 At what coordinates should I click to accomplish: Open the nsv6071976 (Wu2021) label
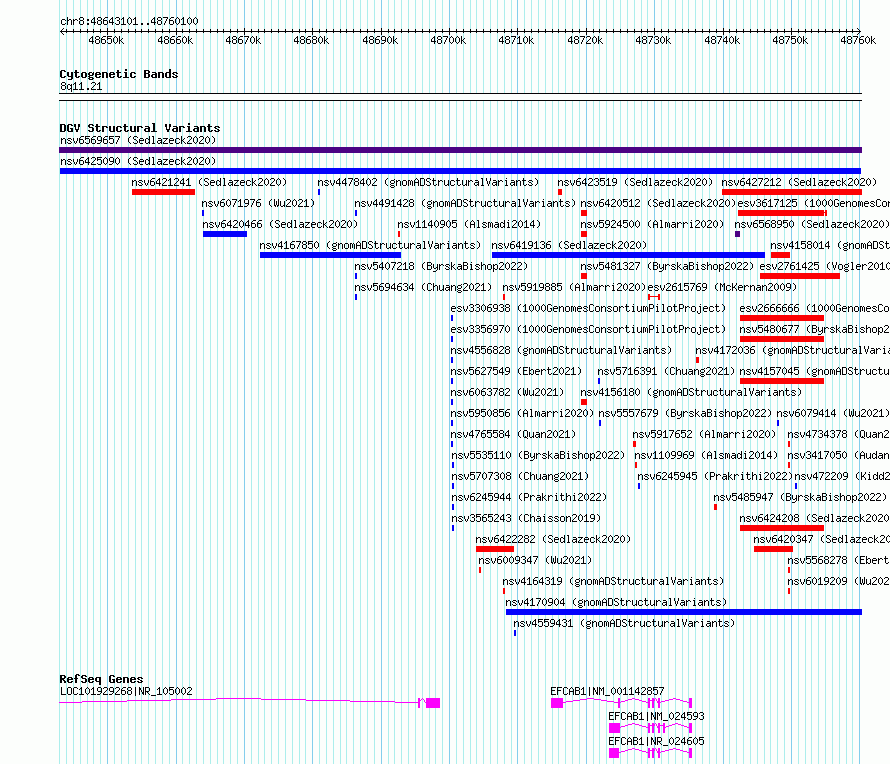tap(258, 203)
